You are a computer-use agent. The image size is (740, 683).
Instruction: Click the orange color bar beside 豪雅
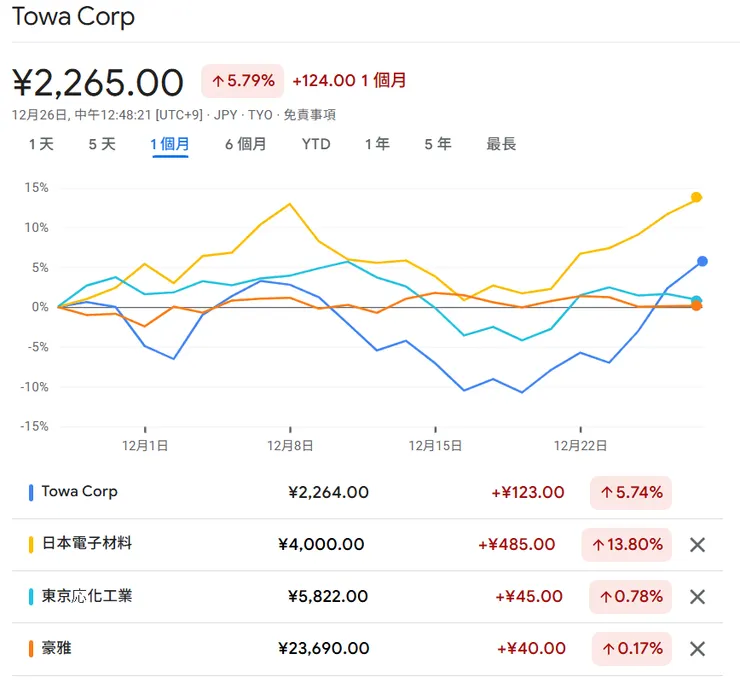pyautogui.click(x=31, y=649)
